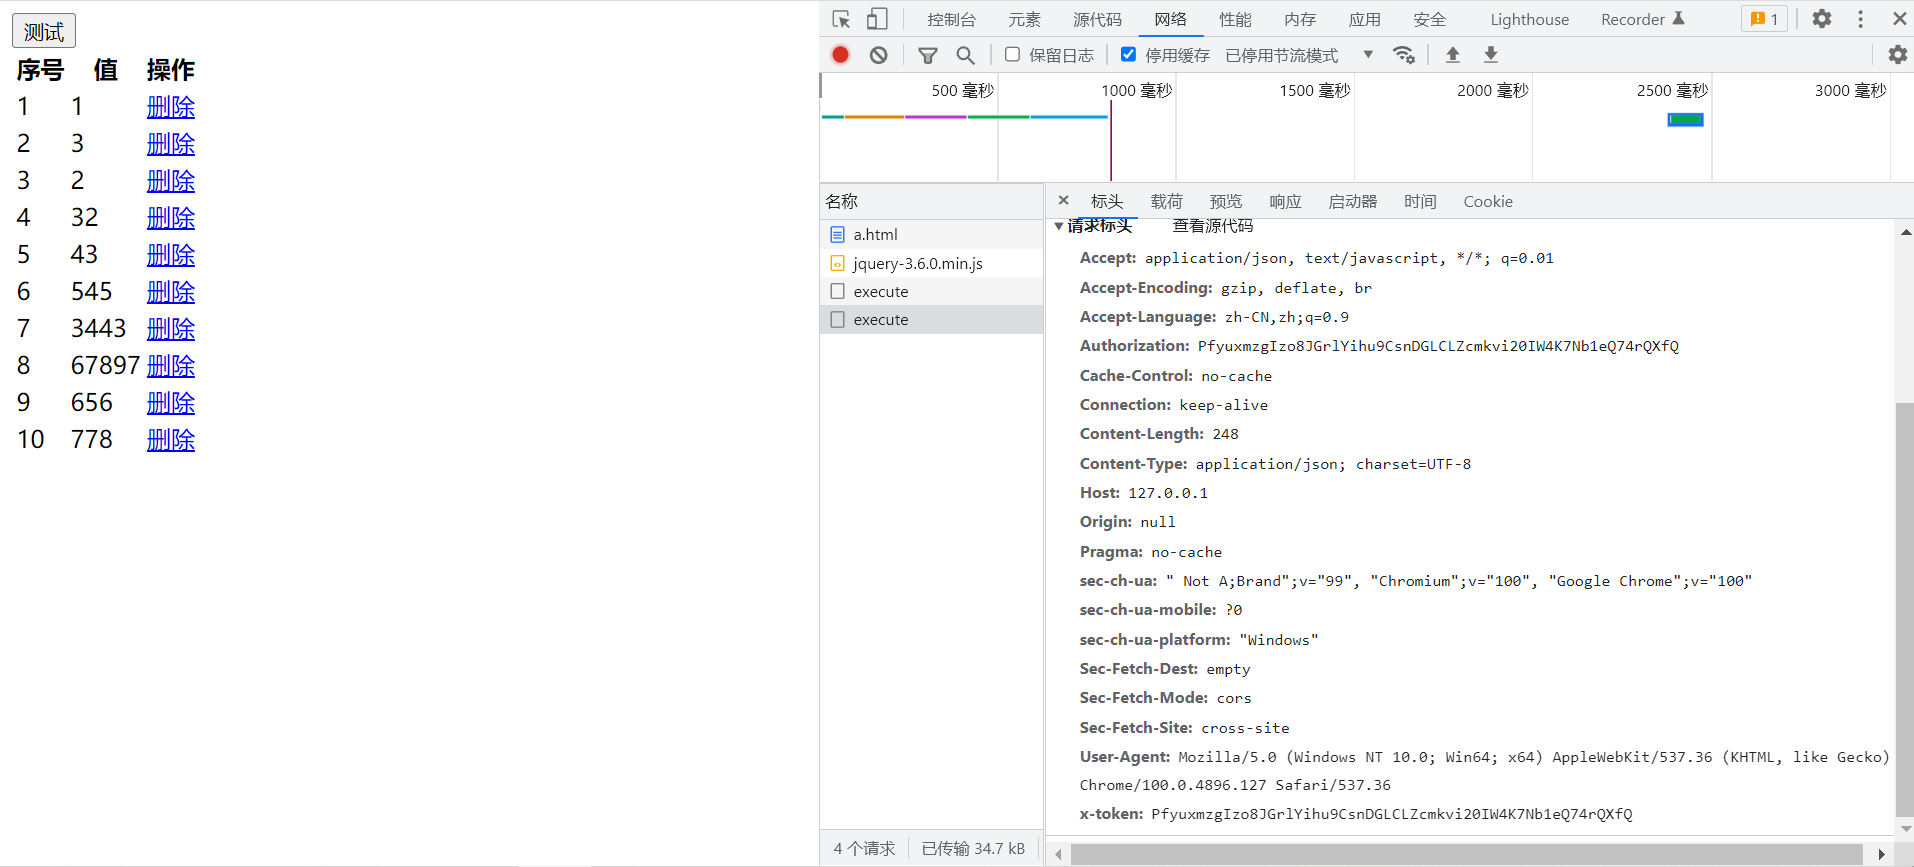Click the 名称 column header
The height and width of the screenshot is (867, 1914).
[932, 201]
